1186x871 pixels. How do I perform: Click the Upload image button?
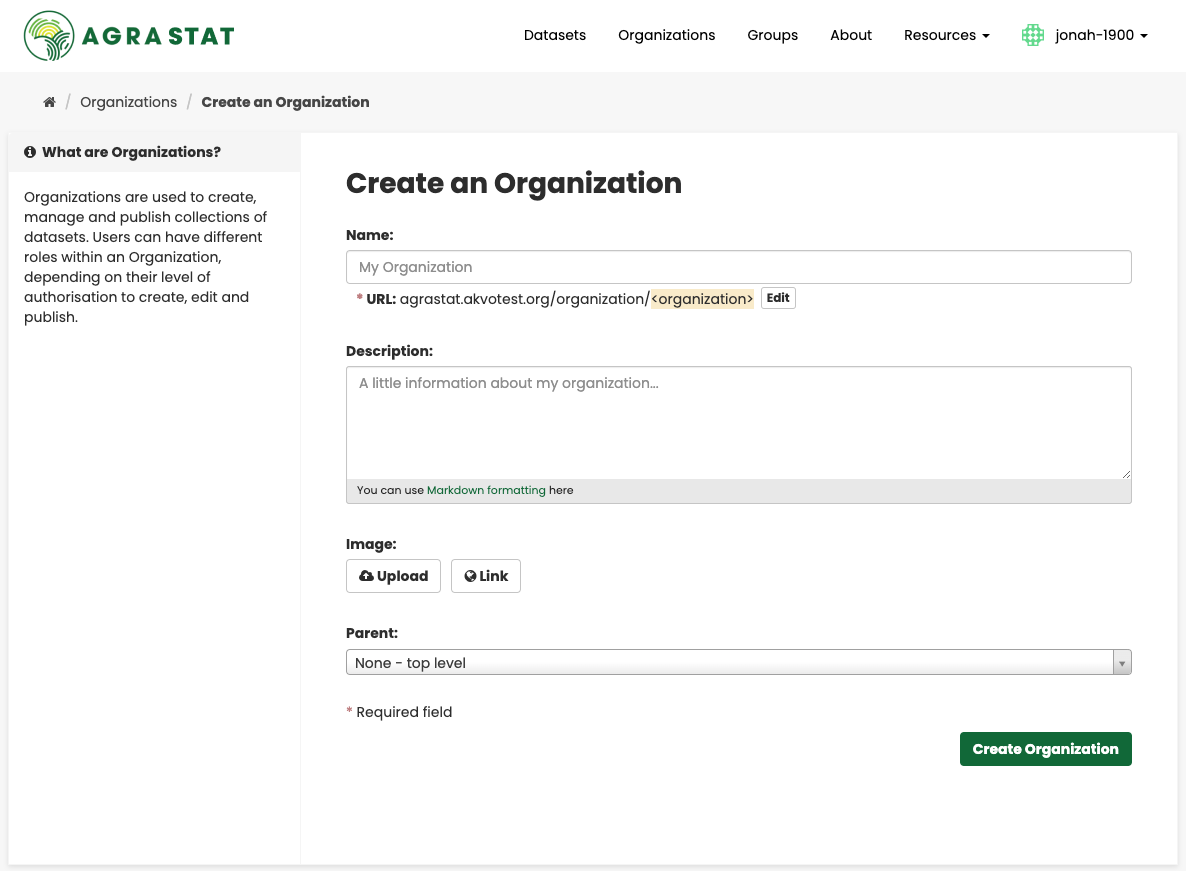pyautogui.click(x=393, y=576)
